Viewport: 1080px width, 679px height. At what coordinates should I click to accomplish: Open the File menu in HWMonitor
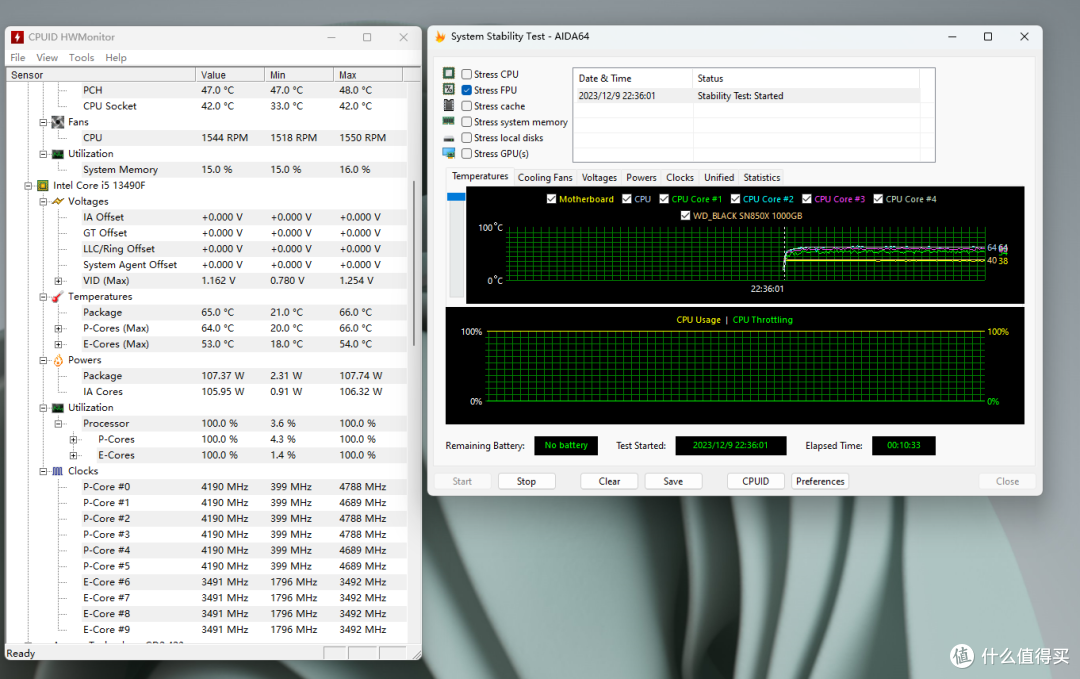(18, 58)
